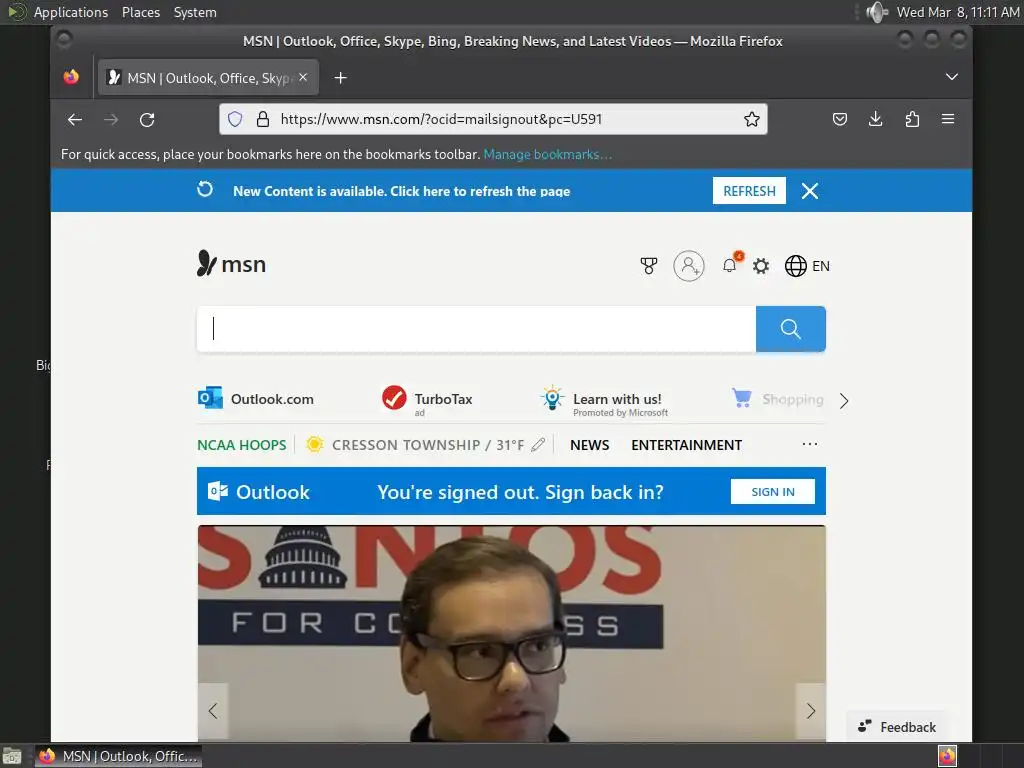The image size is (1024, 768).
Task: Dismiss the new content banner X
Action: tap(810, 191)
